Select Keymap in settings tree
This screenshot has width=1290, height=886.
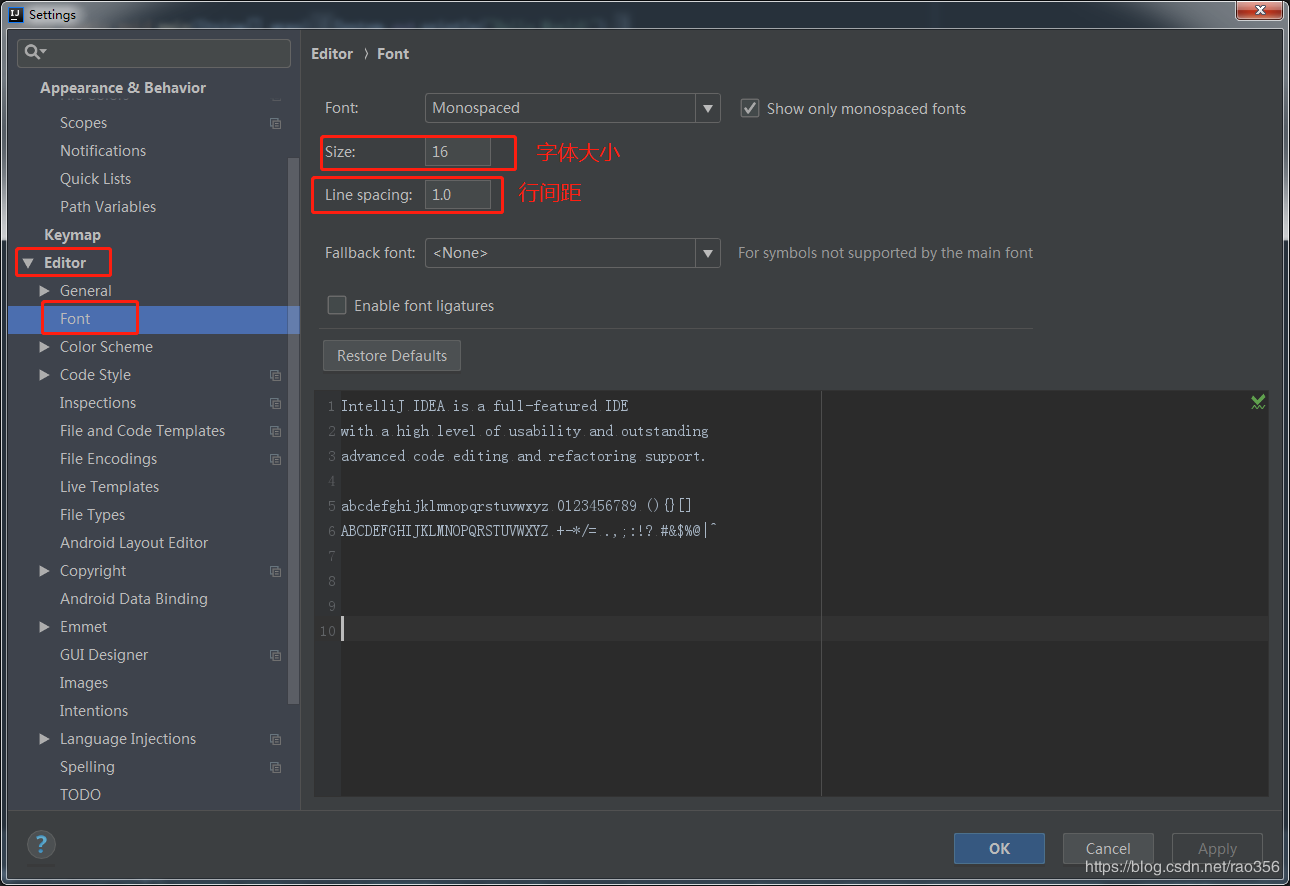(72, 235)
